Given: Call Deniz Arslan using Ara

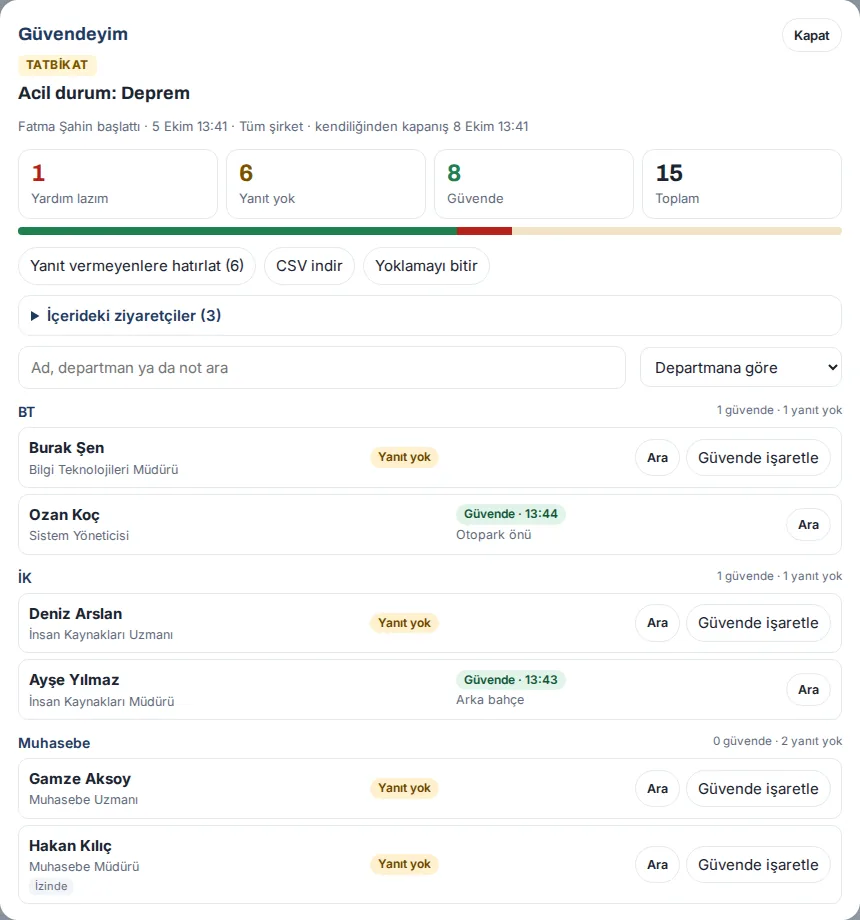Looking at the screenshot, I should point(657,623).
